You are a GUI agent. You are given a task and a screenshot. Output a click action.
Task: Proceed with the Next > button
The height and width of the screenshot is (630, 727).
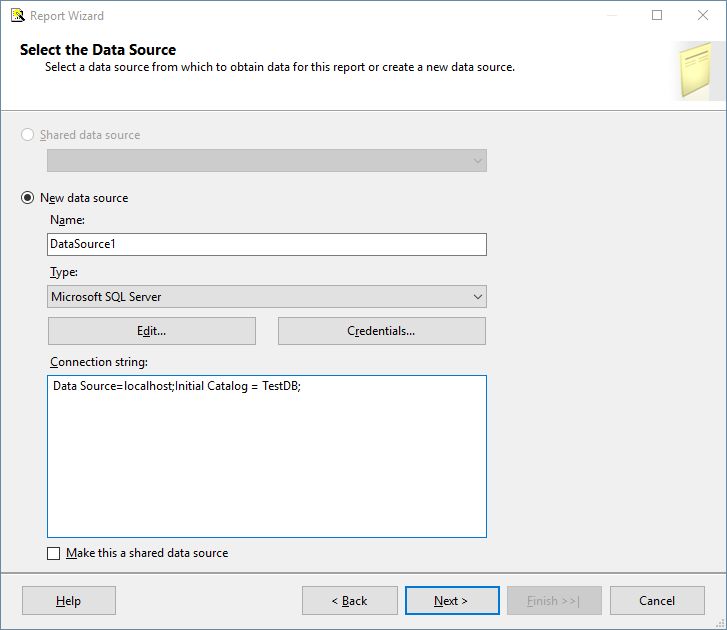pos(451,601)
